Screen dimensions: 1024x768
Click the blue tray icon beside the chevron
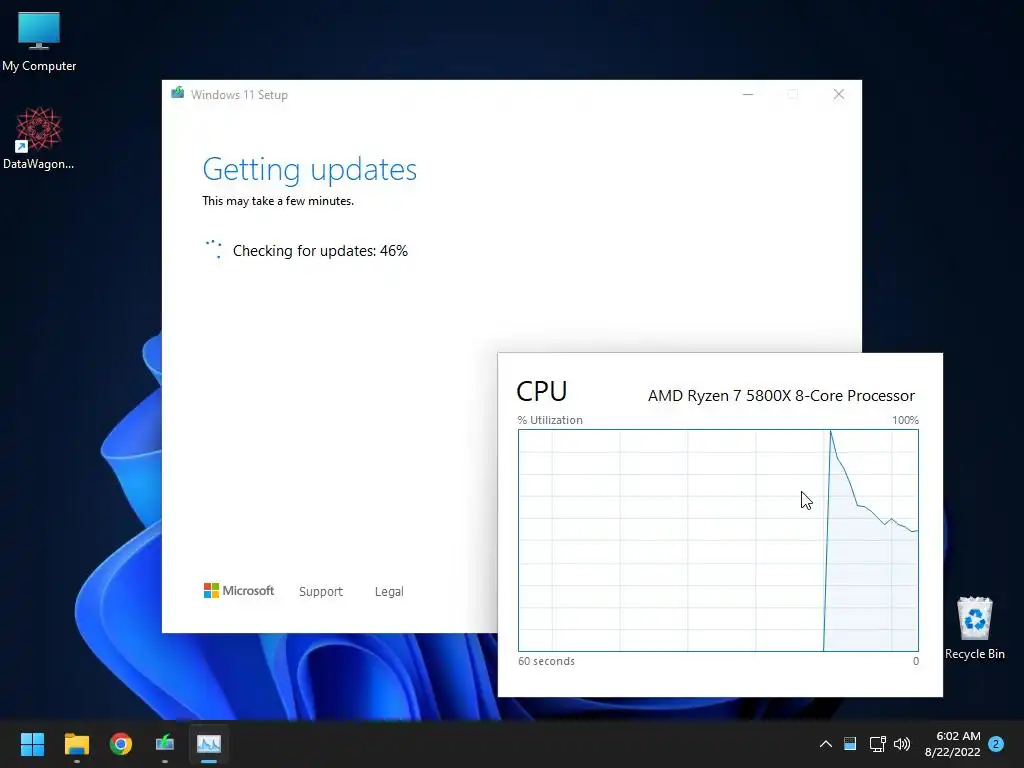click(850, 744)
